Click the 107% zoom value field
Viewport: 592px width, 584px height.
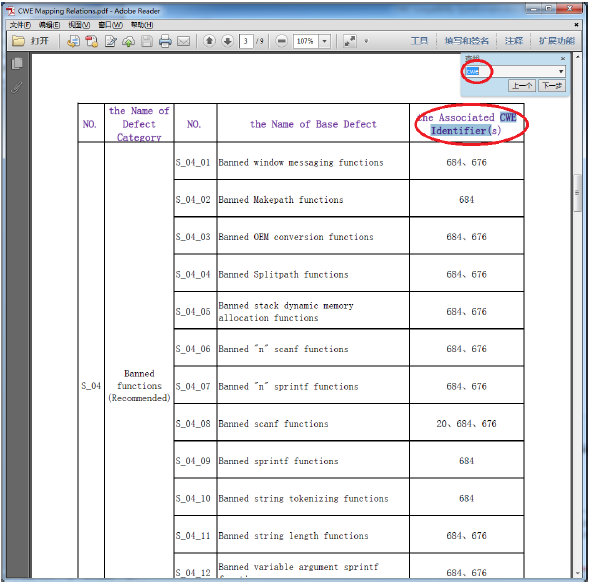point(306,41)
